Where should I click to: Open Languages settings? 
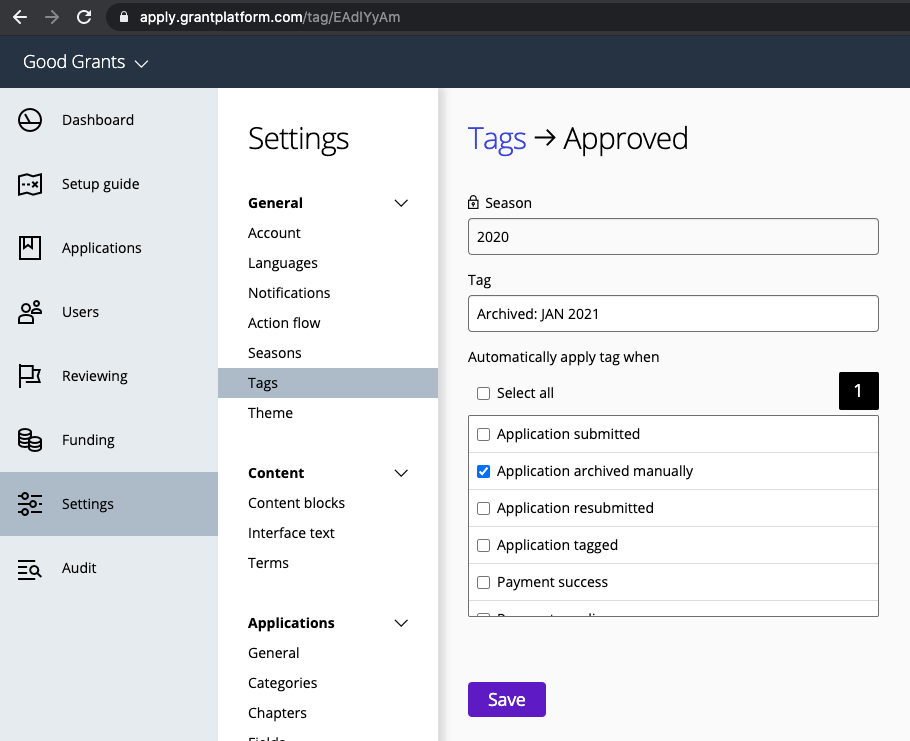coord(283,263)
